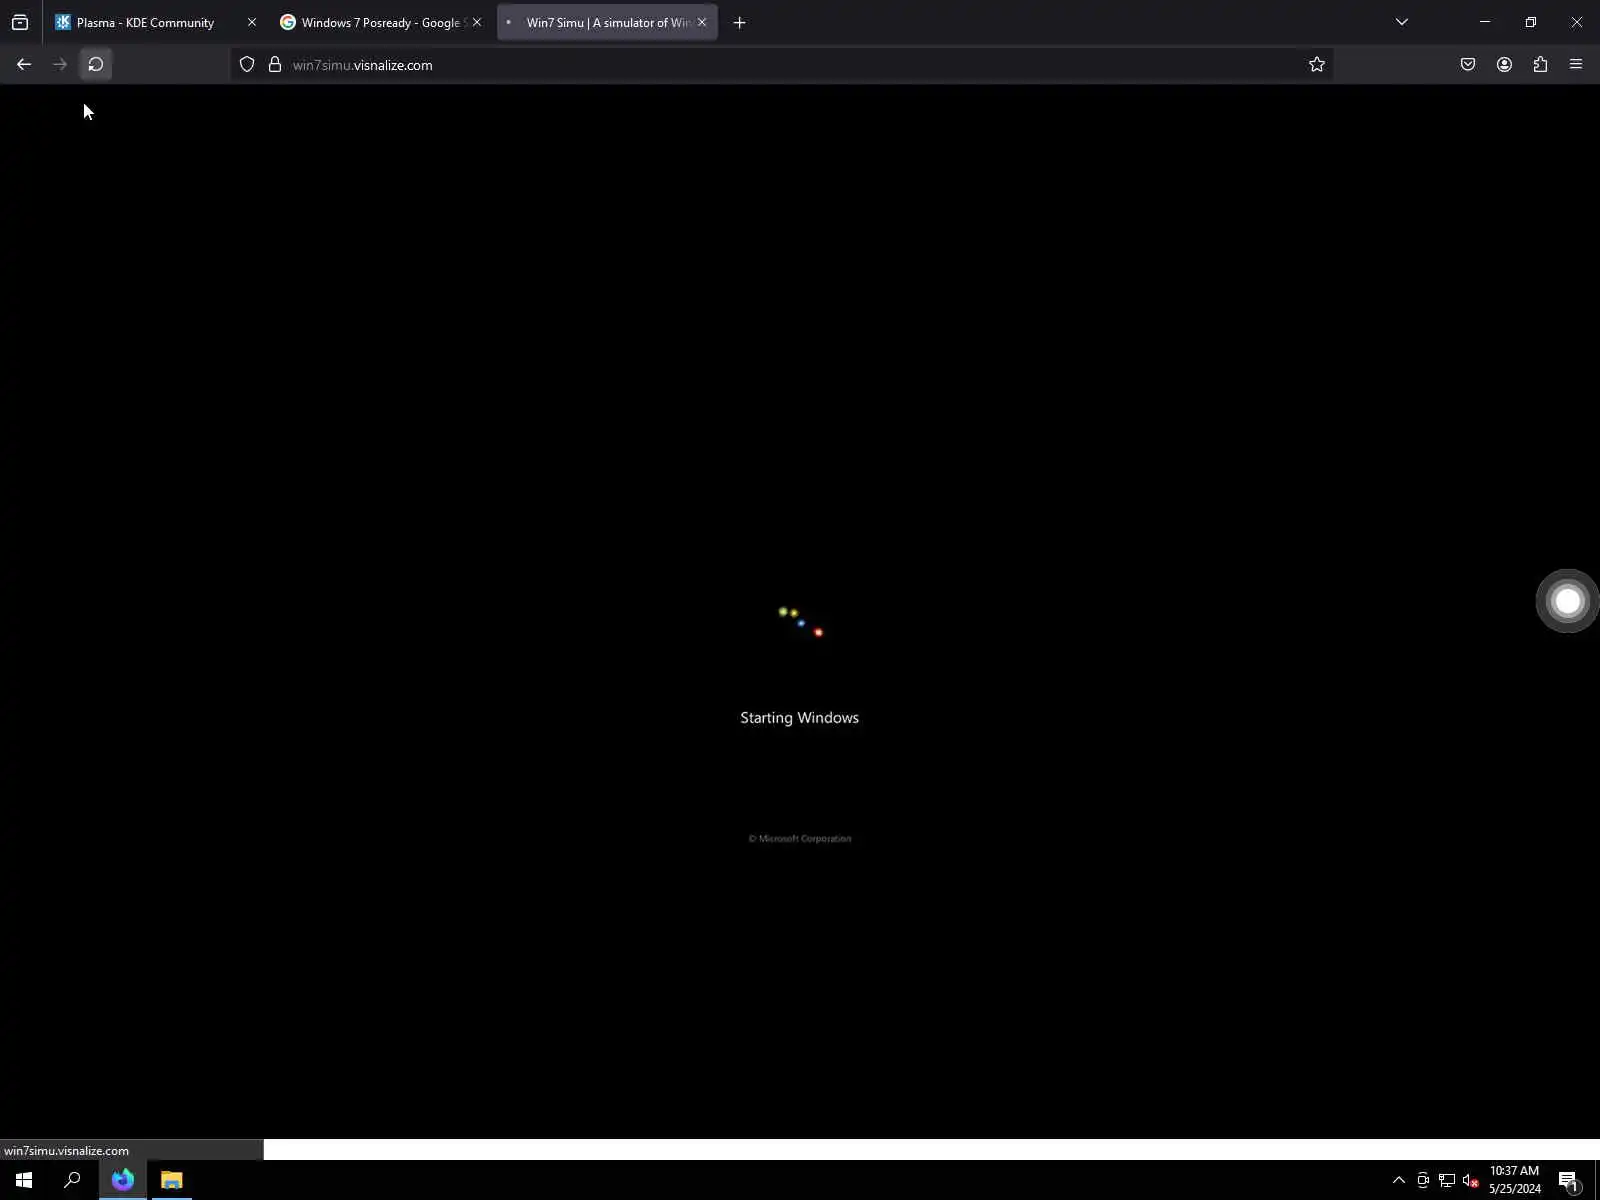
Task: Open the notification center icon
Action: tap(1569, 1180)
